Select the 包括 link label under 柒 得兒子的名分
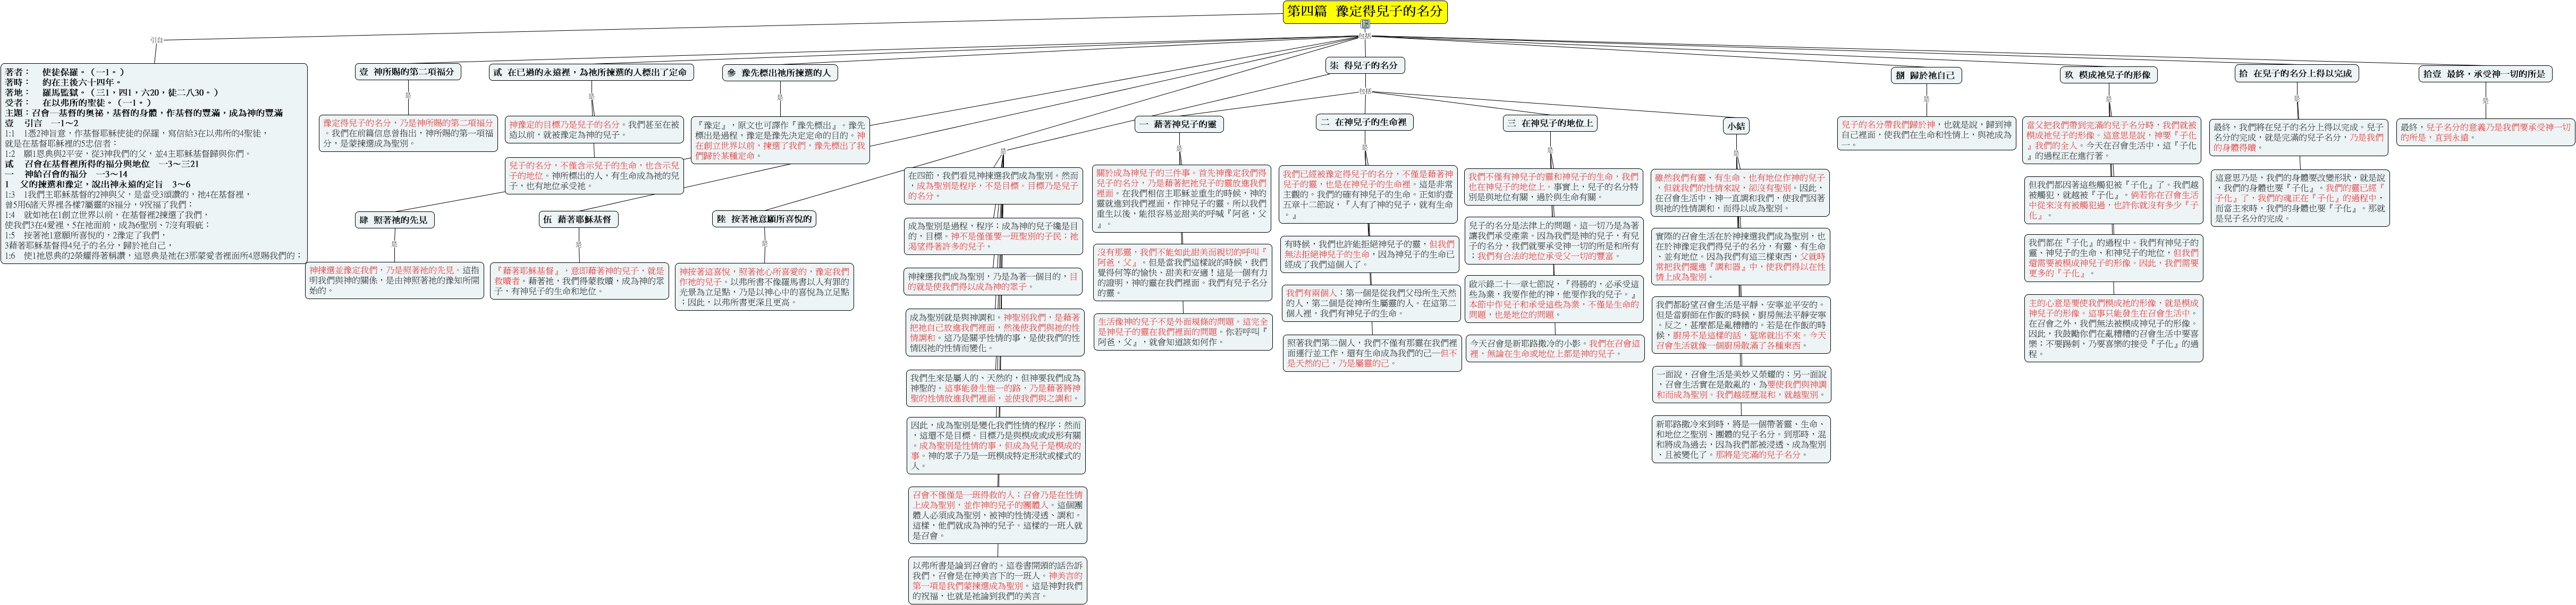 (1365, 90)
